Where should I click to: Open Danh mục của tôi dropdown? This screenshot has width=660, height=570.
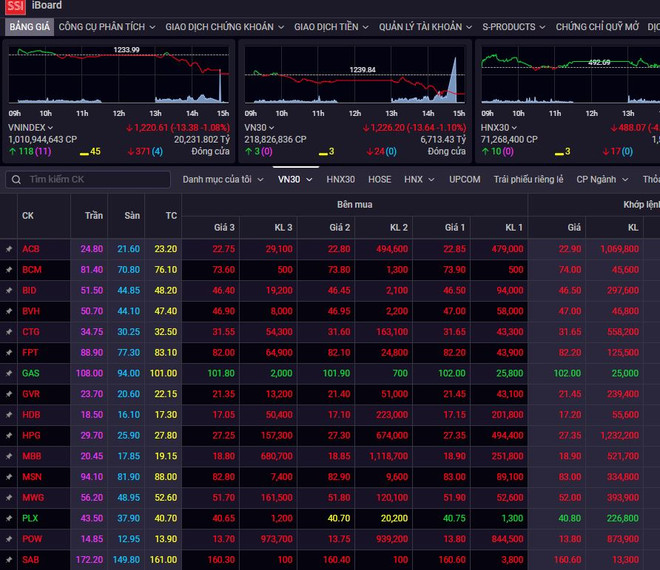[223, 180]
